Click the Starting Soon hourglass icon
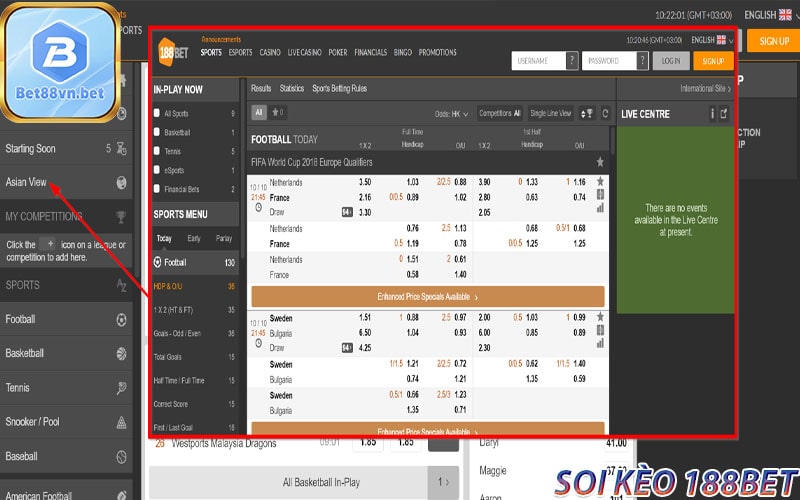 [121, 148]
